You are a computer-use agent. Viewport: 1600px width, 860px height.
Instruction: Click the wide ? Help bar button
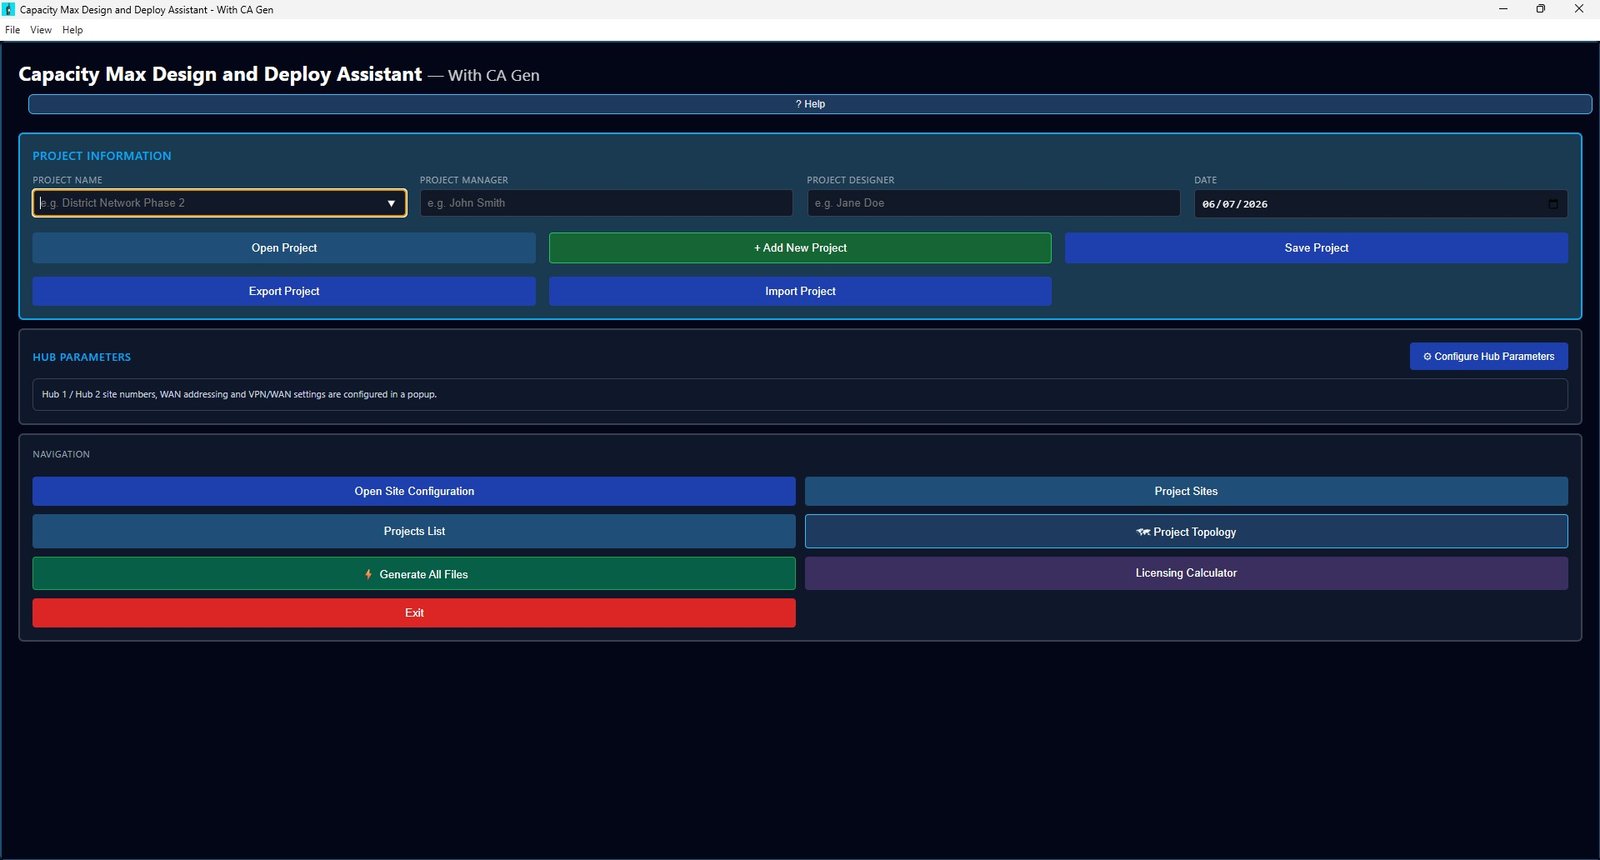pyautogui.click(x=810, y=104)
